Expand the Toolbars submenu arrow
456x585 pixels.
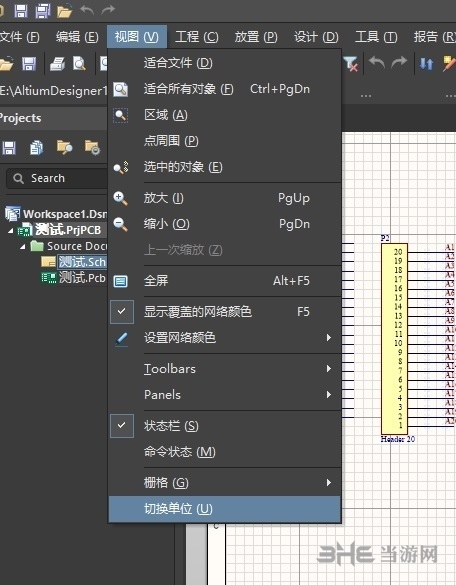click(x=328, y=369)
